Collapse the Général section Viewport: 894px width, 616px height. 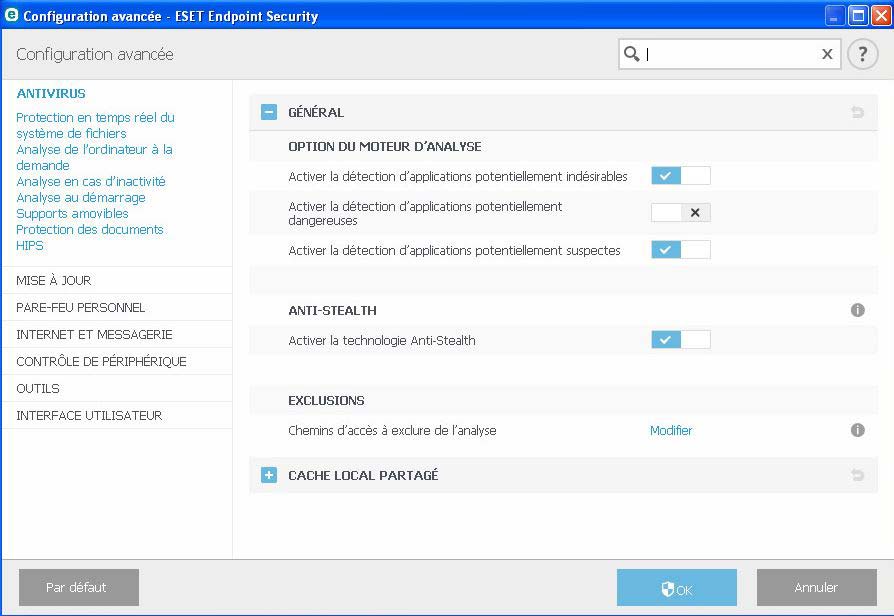click(269, 112)
